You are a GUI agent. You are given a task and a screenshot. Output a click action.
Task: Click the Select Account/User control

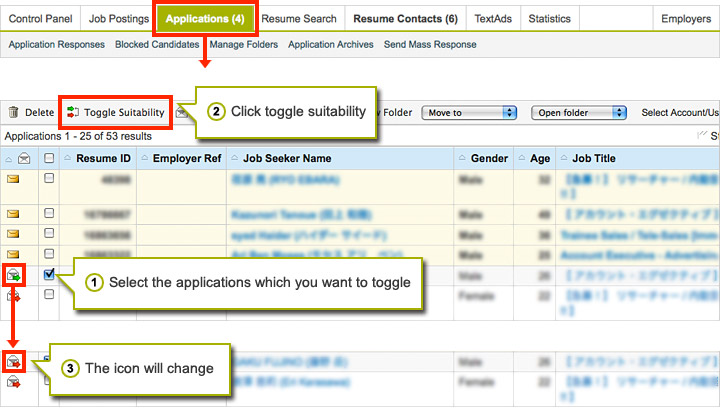680,112
